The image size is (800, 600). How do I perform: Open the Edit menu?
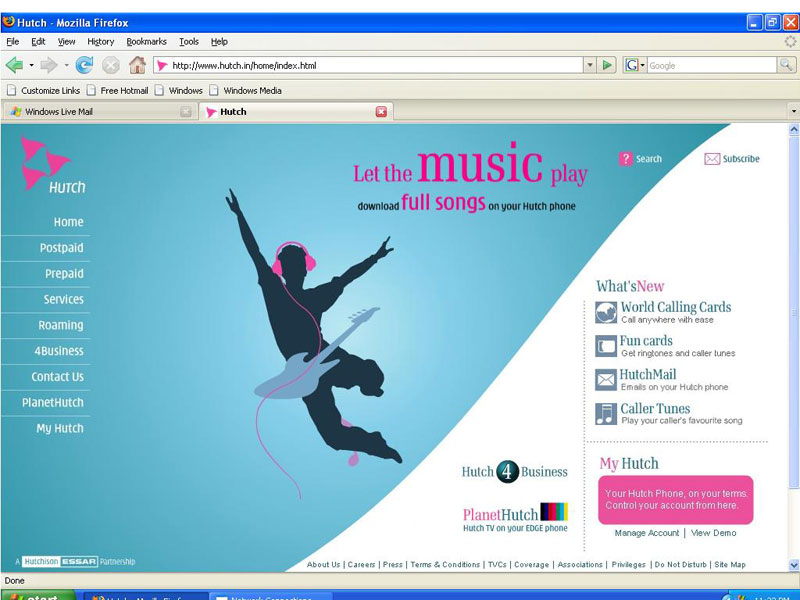pos(38,41)
